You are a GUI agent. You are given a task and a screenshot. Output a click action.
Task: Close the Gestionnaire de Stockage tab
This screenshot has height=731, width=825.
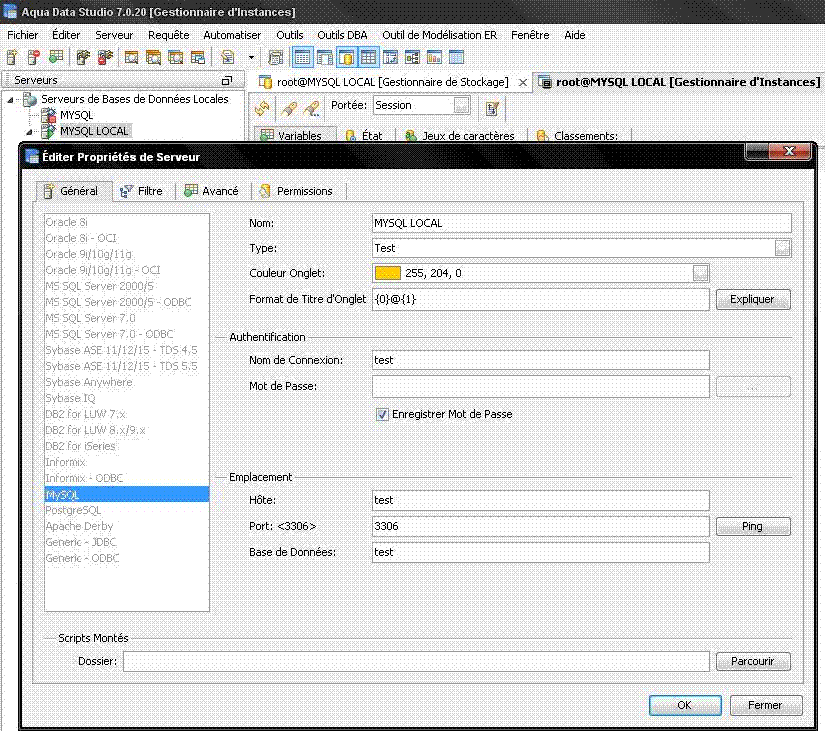[522, 83]
